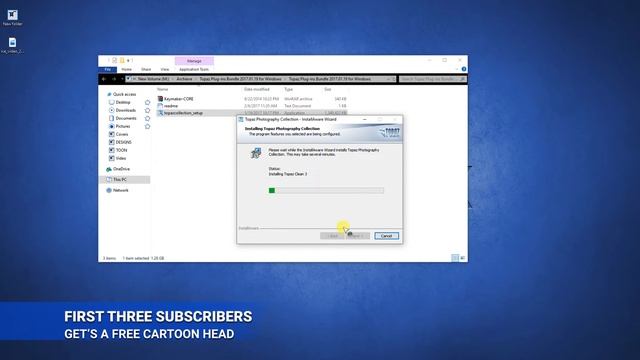The width and height of the screenshot is (640, 360).
Task: Open recent locations dropdown arrow
Action: pos(122,79)
